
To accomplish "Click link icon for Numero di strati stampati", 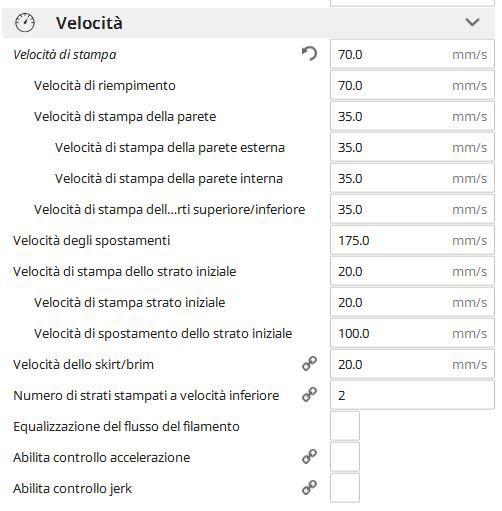I will pyautogui.click(x=309, y=395).
